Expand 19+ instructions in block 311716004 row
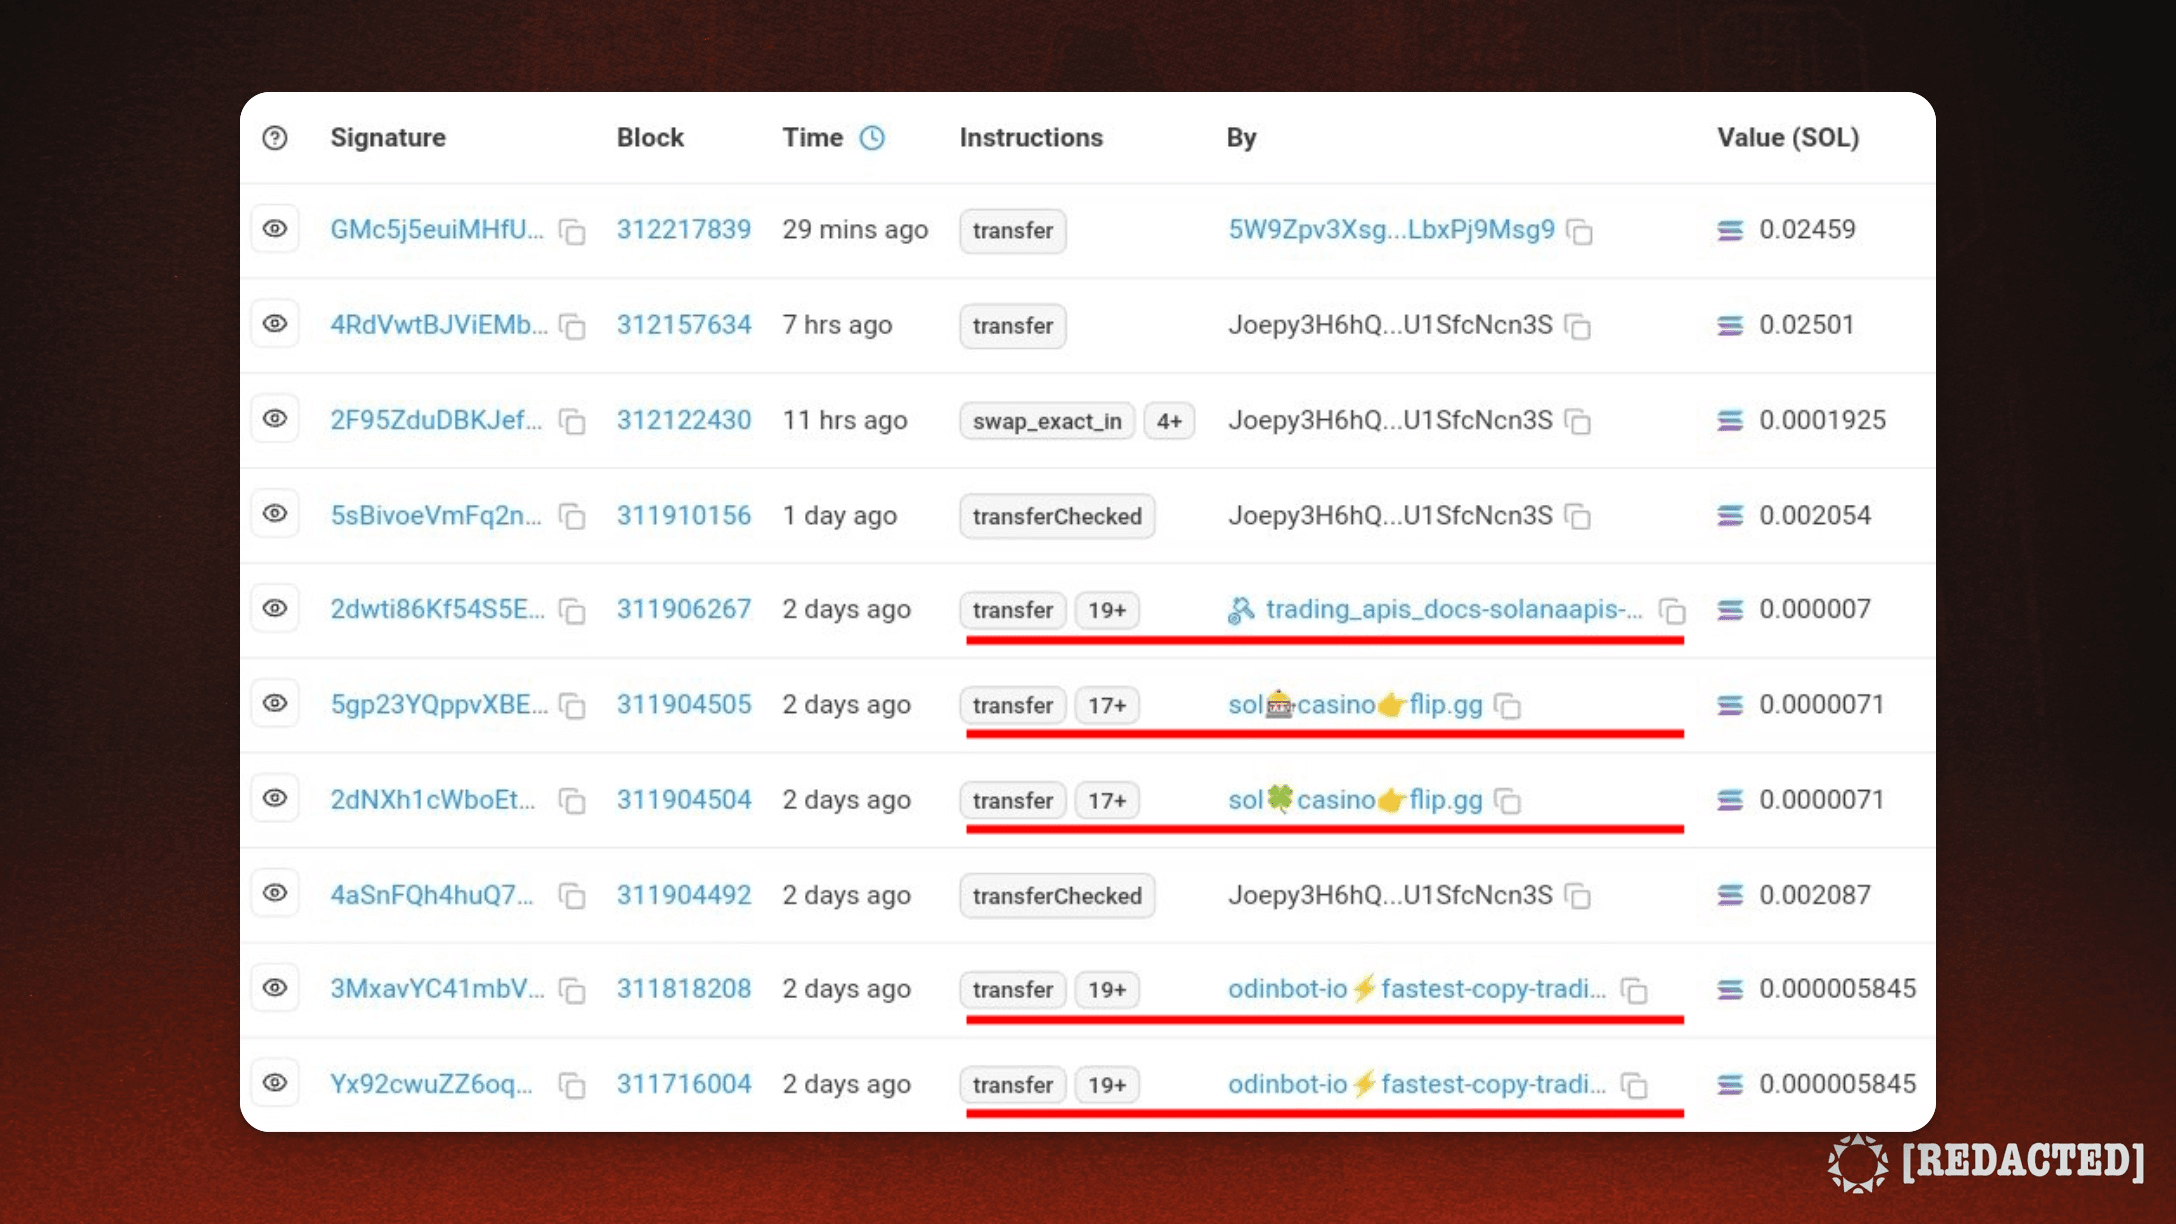Screen dimensions: 2176x1224 click(x=1107, y=1085)
